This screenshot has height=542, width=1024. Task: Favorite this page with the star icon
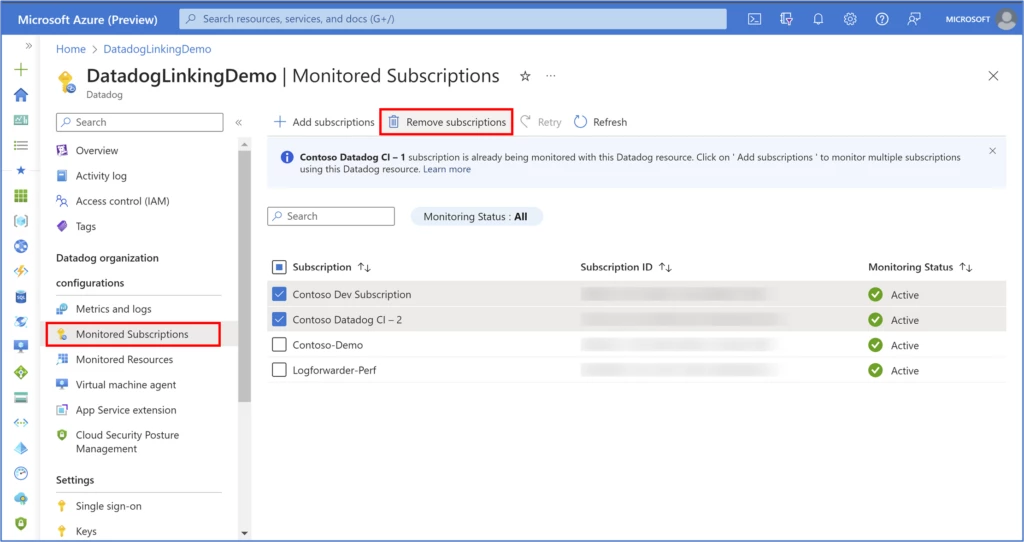525,76
